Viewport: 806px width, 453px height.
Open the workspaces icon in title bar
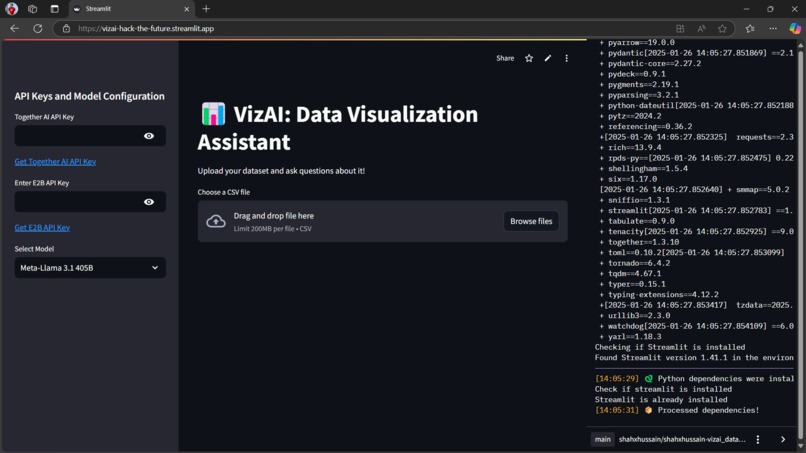click(x=32, y=9)
